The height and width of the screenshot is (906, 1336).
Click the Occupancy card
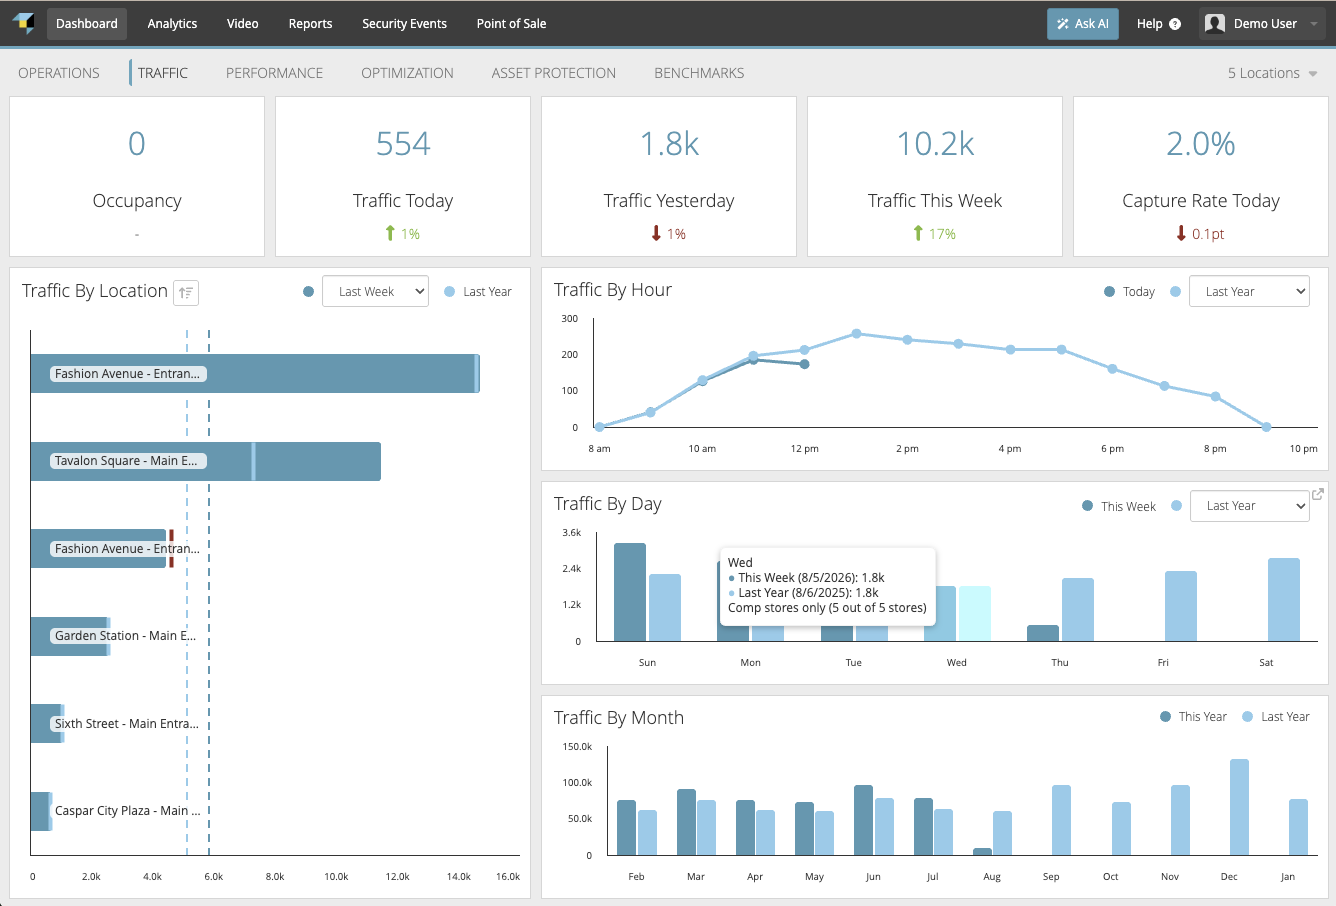pyautogui.click(x=137, y=177)
